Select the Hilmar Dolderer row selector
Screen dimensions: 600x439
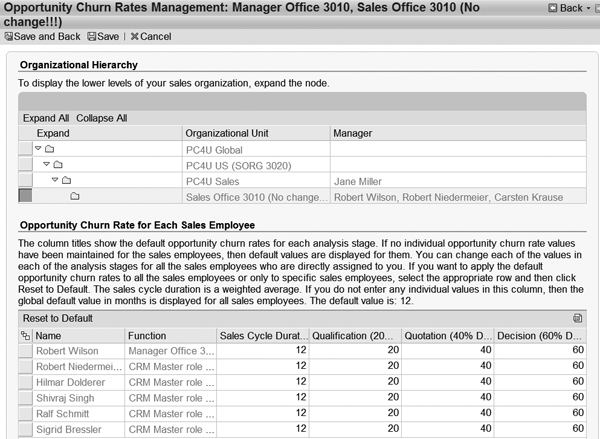[25, 381]
